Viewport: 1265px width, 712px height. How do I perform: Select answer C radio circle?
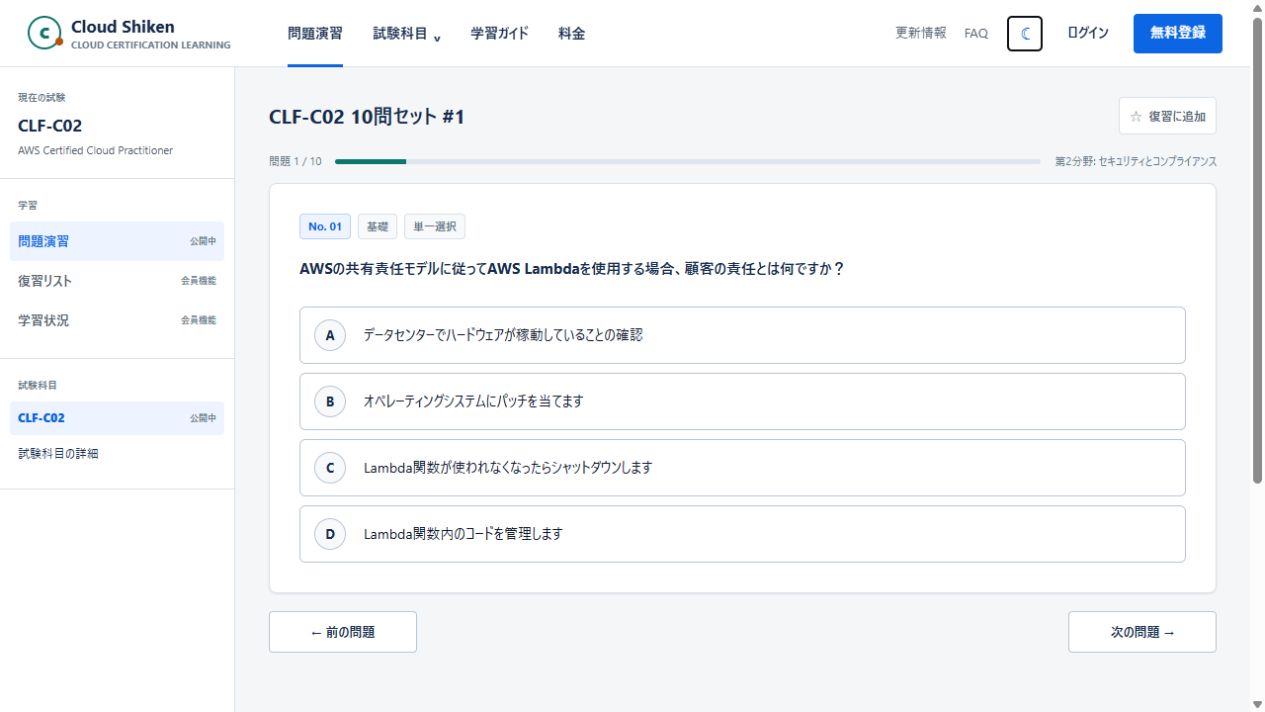click(330, 467)
